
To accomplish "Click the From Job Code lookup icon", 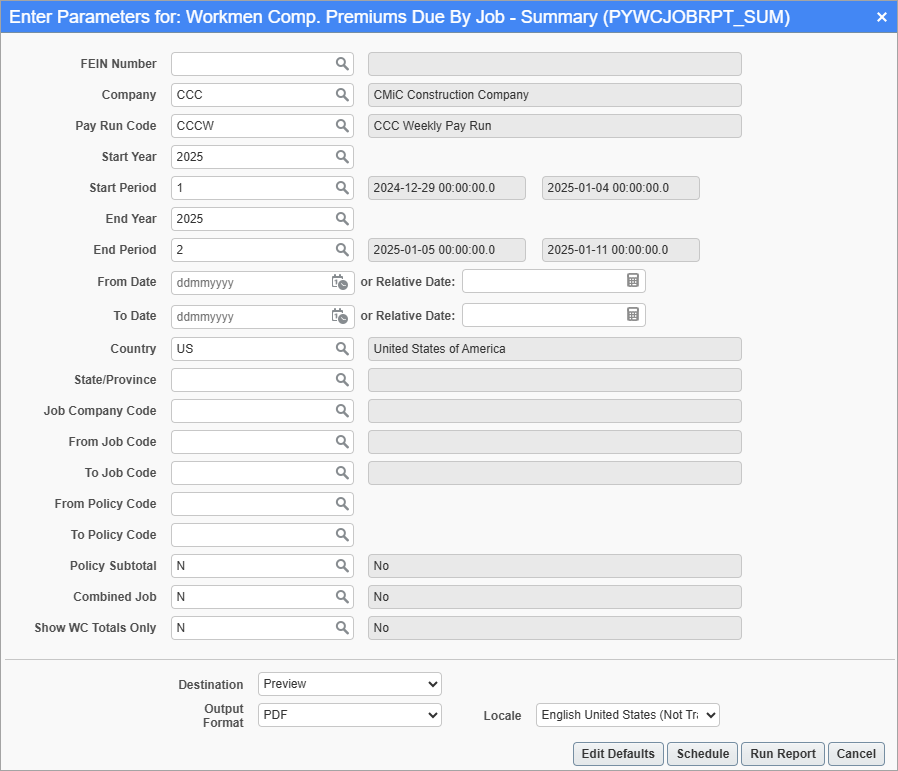I will [x=342, y=442].
